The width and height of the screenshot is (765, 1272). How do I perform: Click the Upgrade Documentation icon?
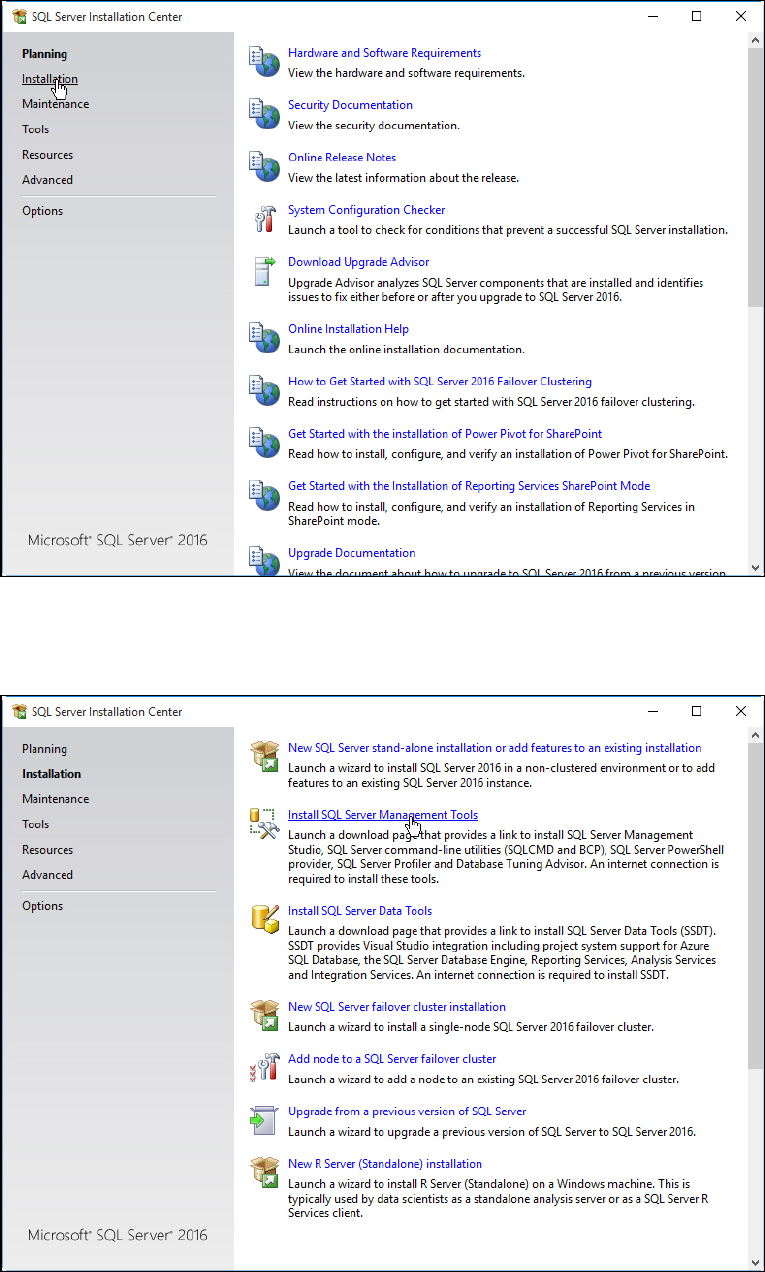coord(264,561)
